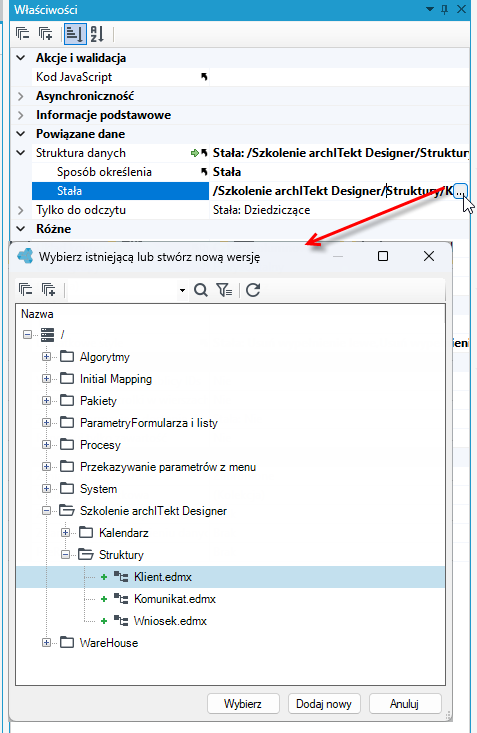Open the filter options icon
This screenshot has width=477, height=733.
point(224,290)
